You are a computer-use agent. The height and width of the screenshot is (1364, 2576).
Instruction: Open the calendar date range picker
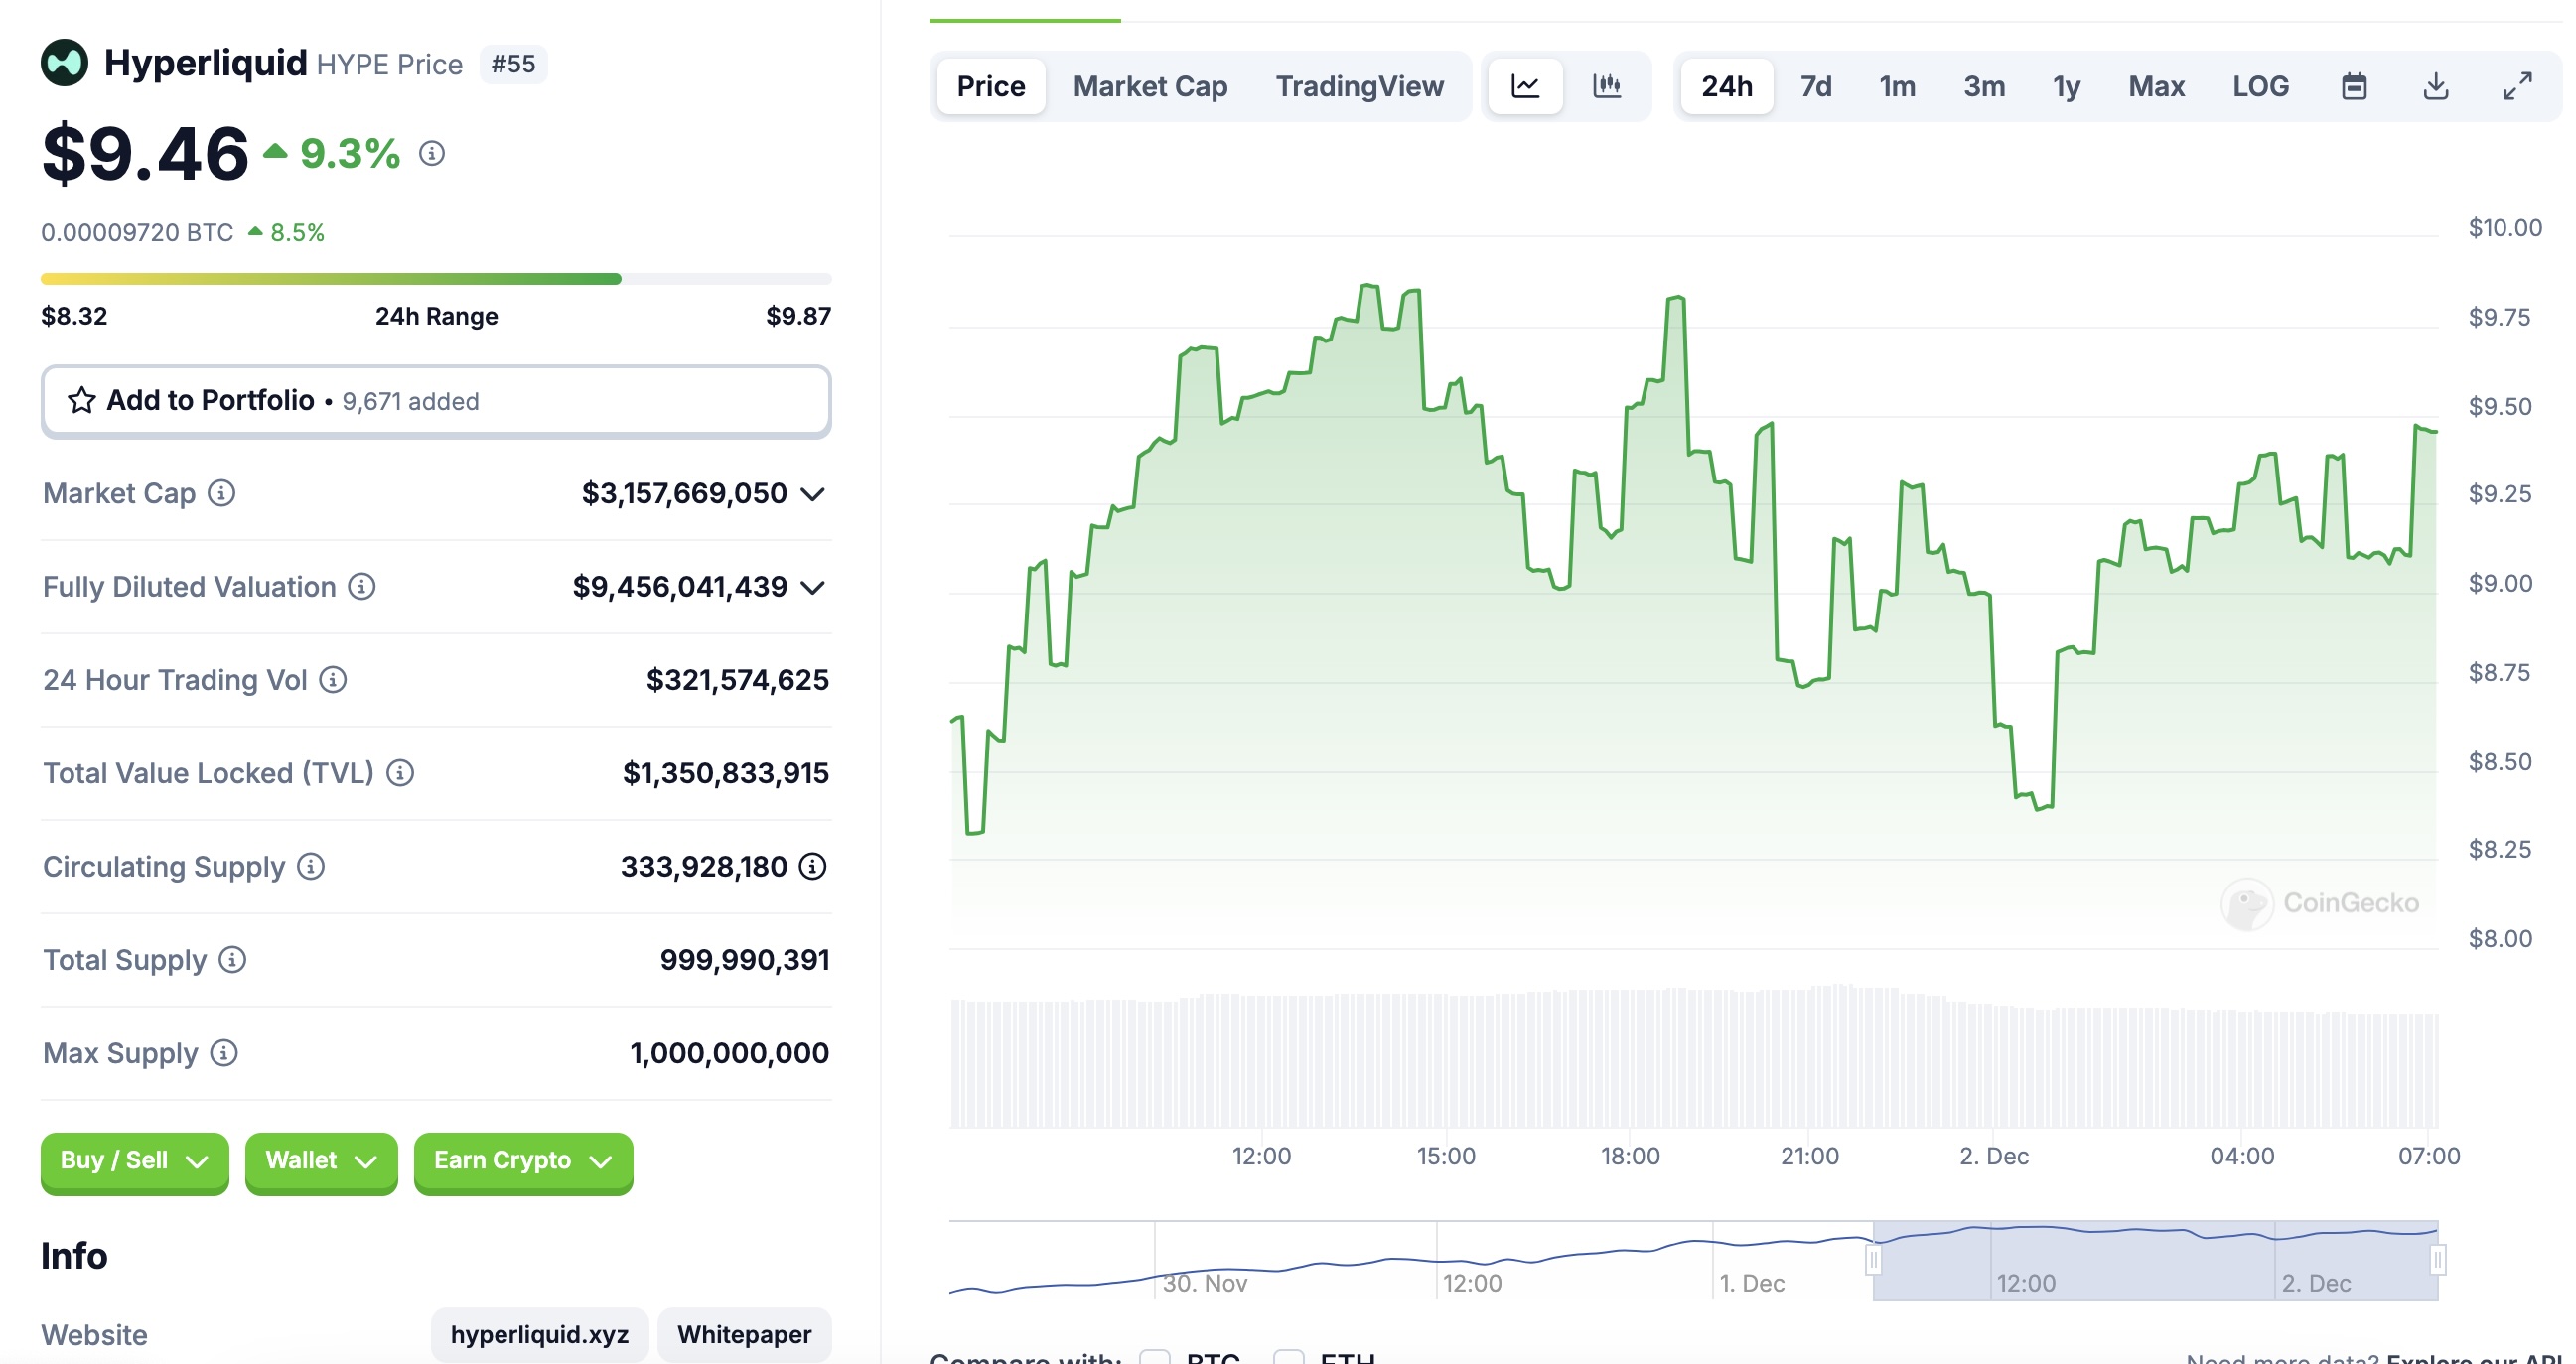click(2354, 86)
